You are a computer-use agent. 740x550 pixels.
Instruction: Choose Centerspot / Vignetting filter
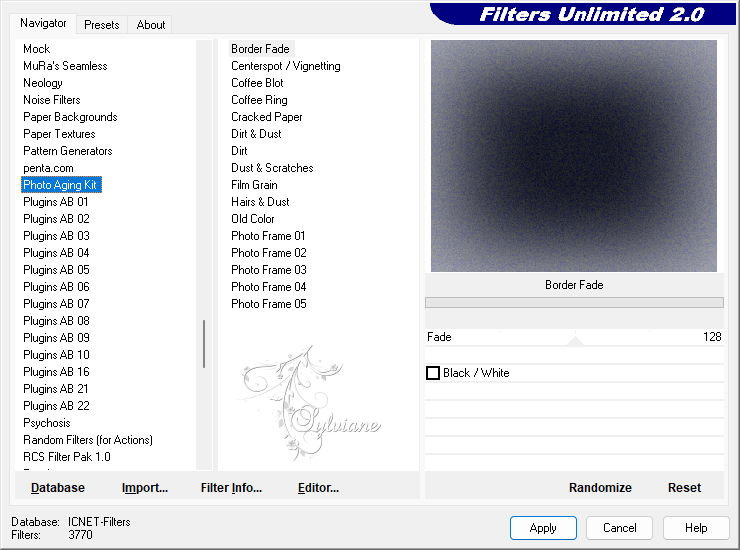(286, 66)
